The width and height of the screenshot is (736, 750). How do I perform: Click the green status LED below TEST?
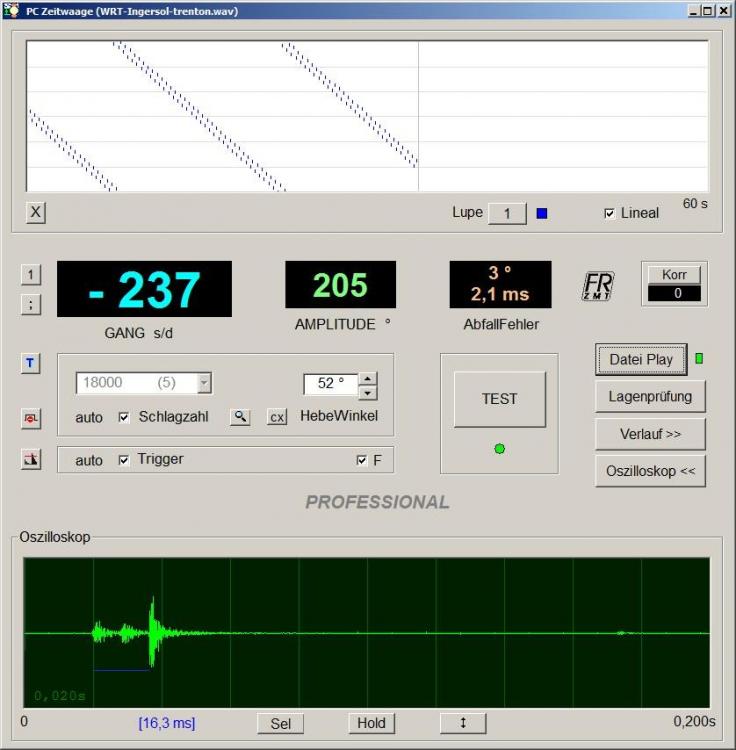[x=500, y=449]
